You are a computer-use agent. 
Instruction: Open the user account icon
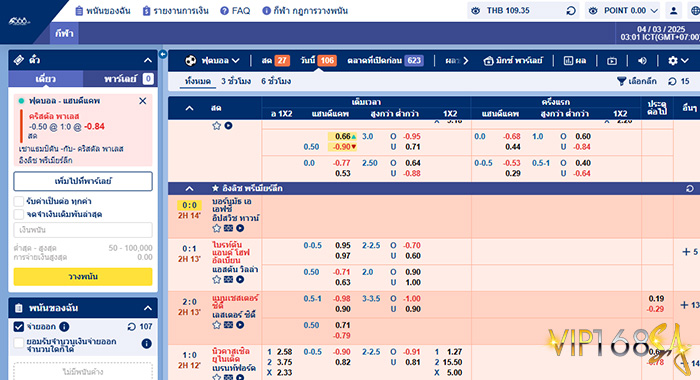tap(674, 11)
